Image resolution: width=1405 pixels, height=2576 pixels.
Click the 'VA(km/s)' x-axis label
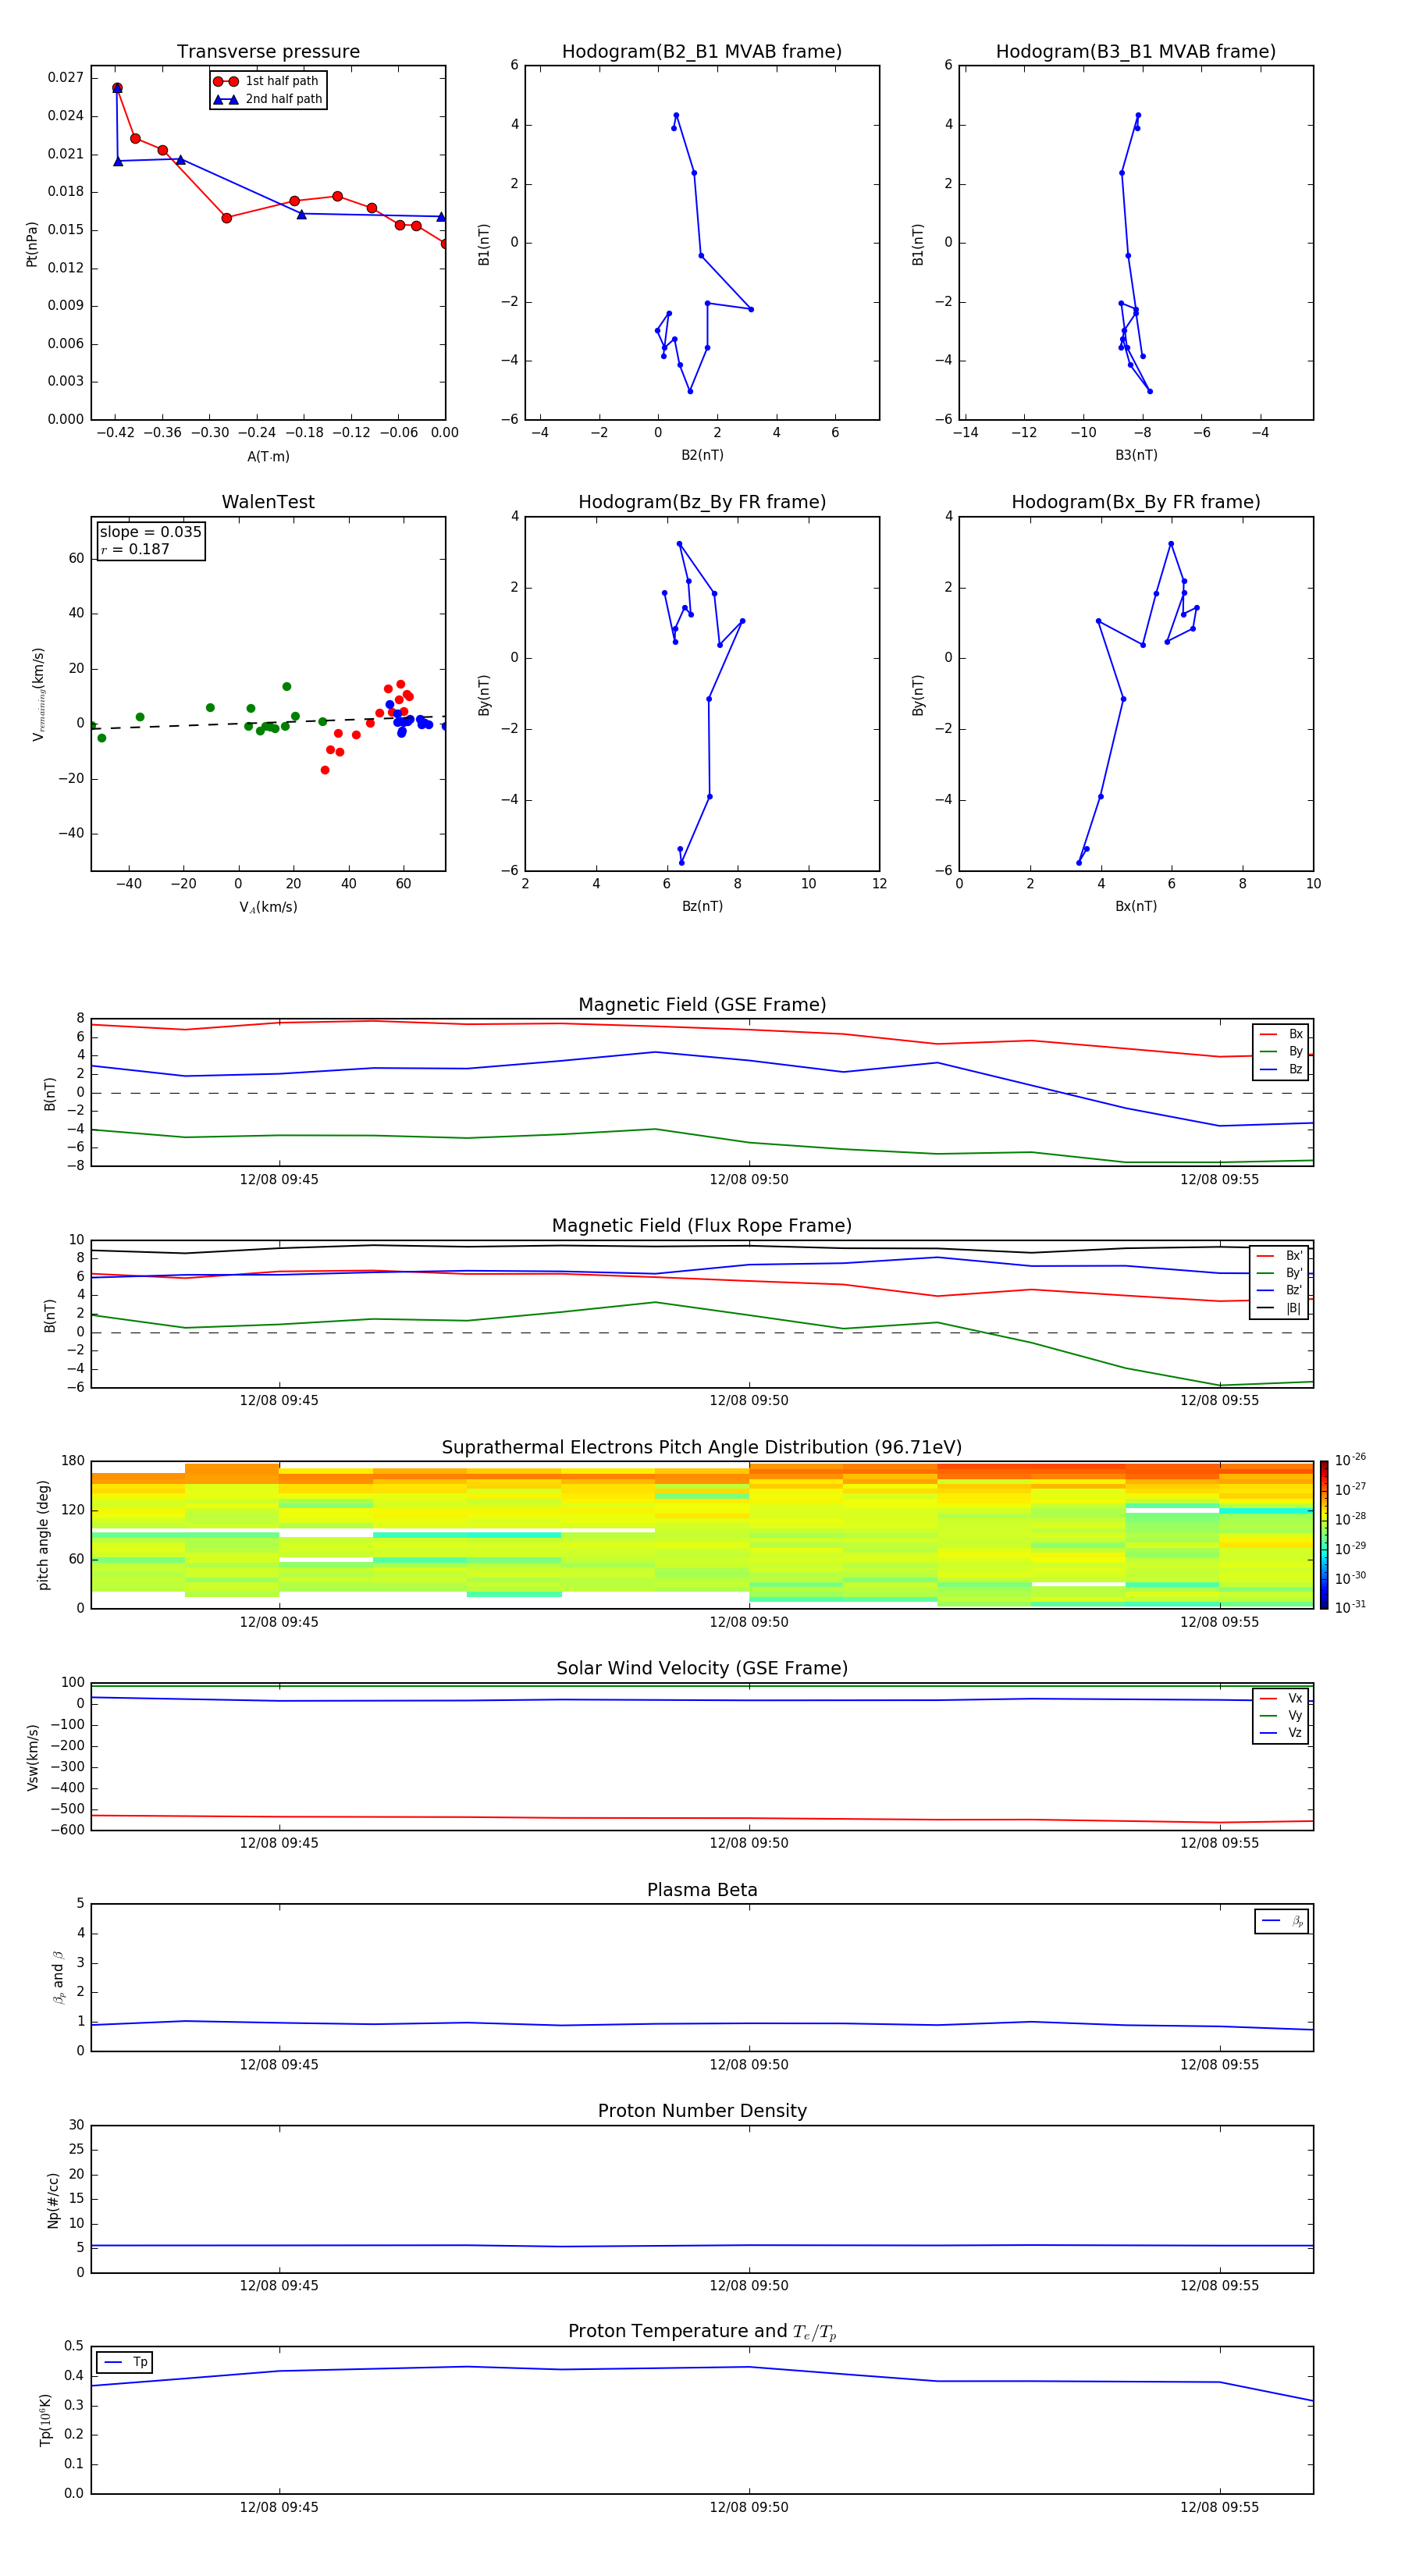click(268, 907)
